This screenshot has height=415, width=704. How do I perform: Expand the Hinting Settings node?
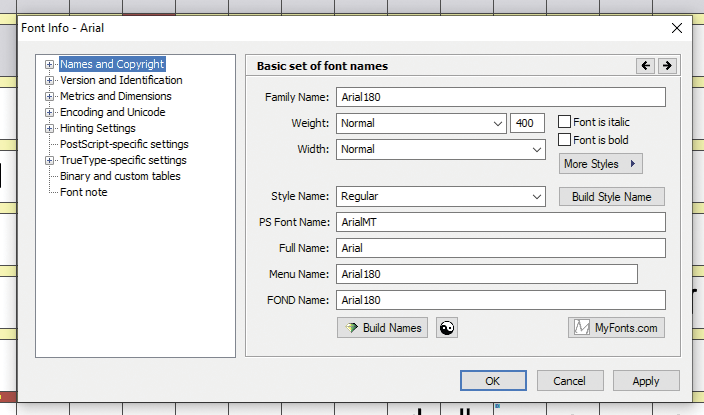49,128
